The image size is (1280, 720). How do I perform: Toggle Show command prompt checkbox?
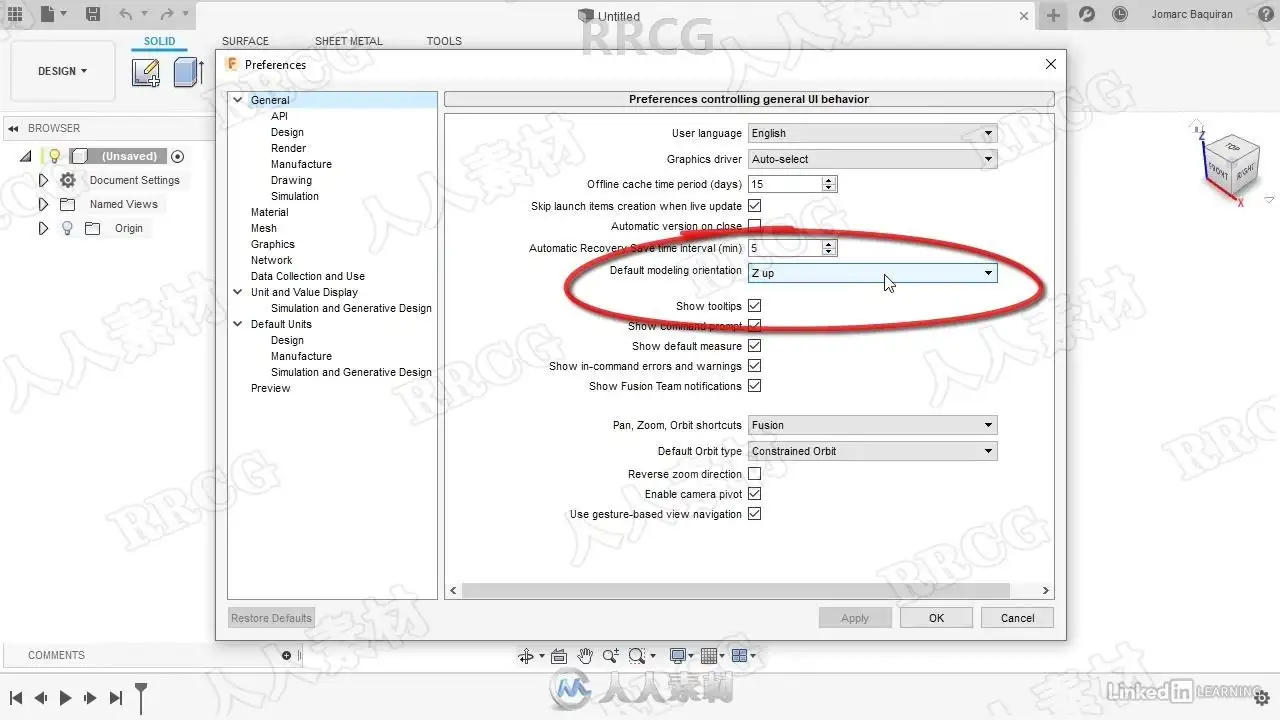[755, 326]
